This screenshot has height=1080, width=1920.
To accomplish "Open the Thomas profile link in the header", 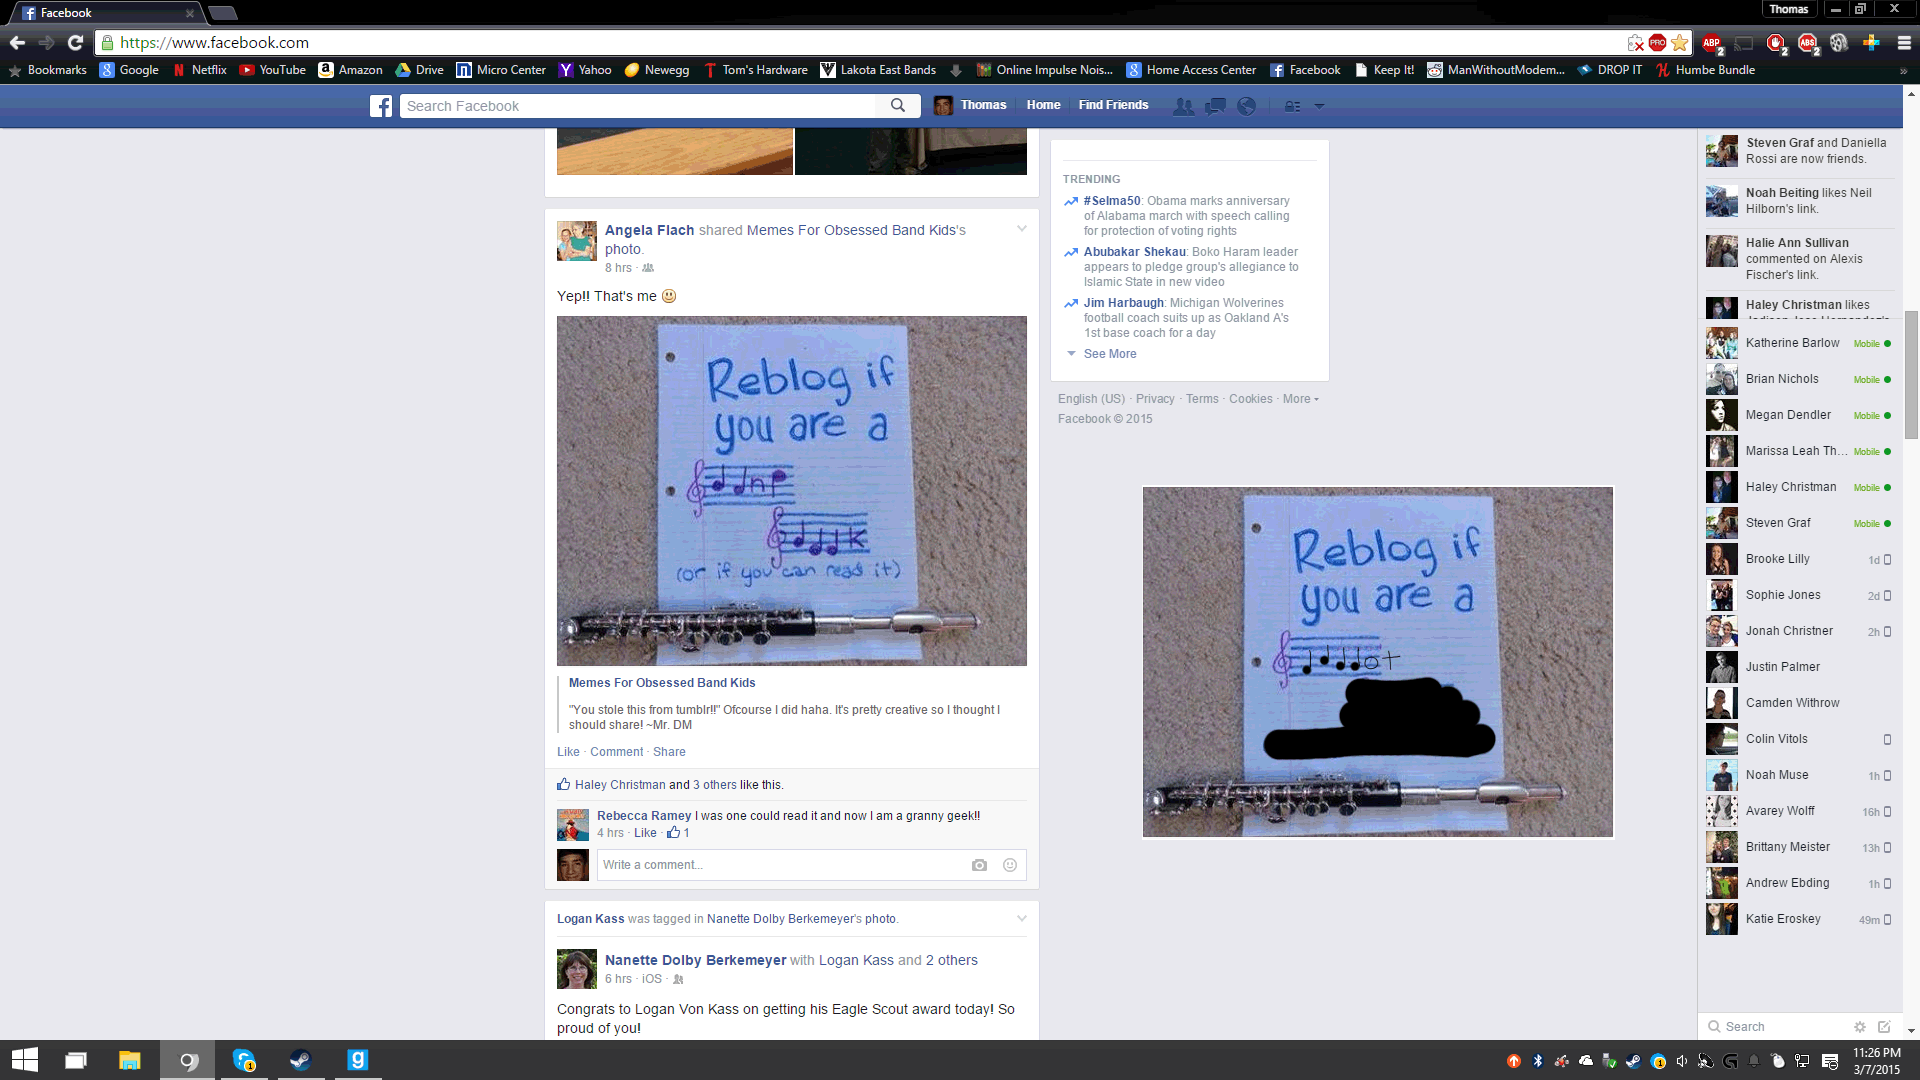I will tap(970, 105).
